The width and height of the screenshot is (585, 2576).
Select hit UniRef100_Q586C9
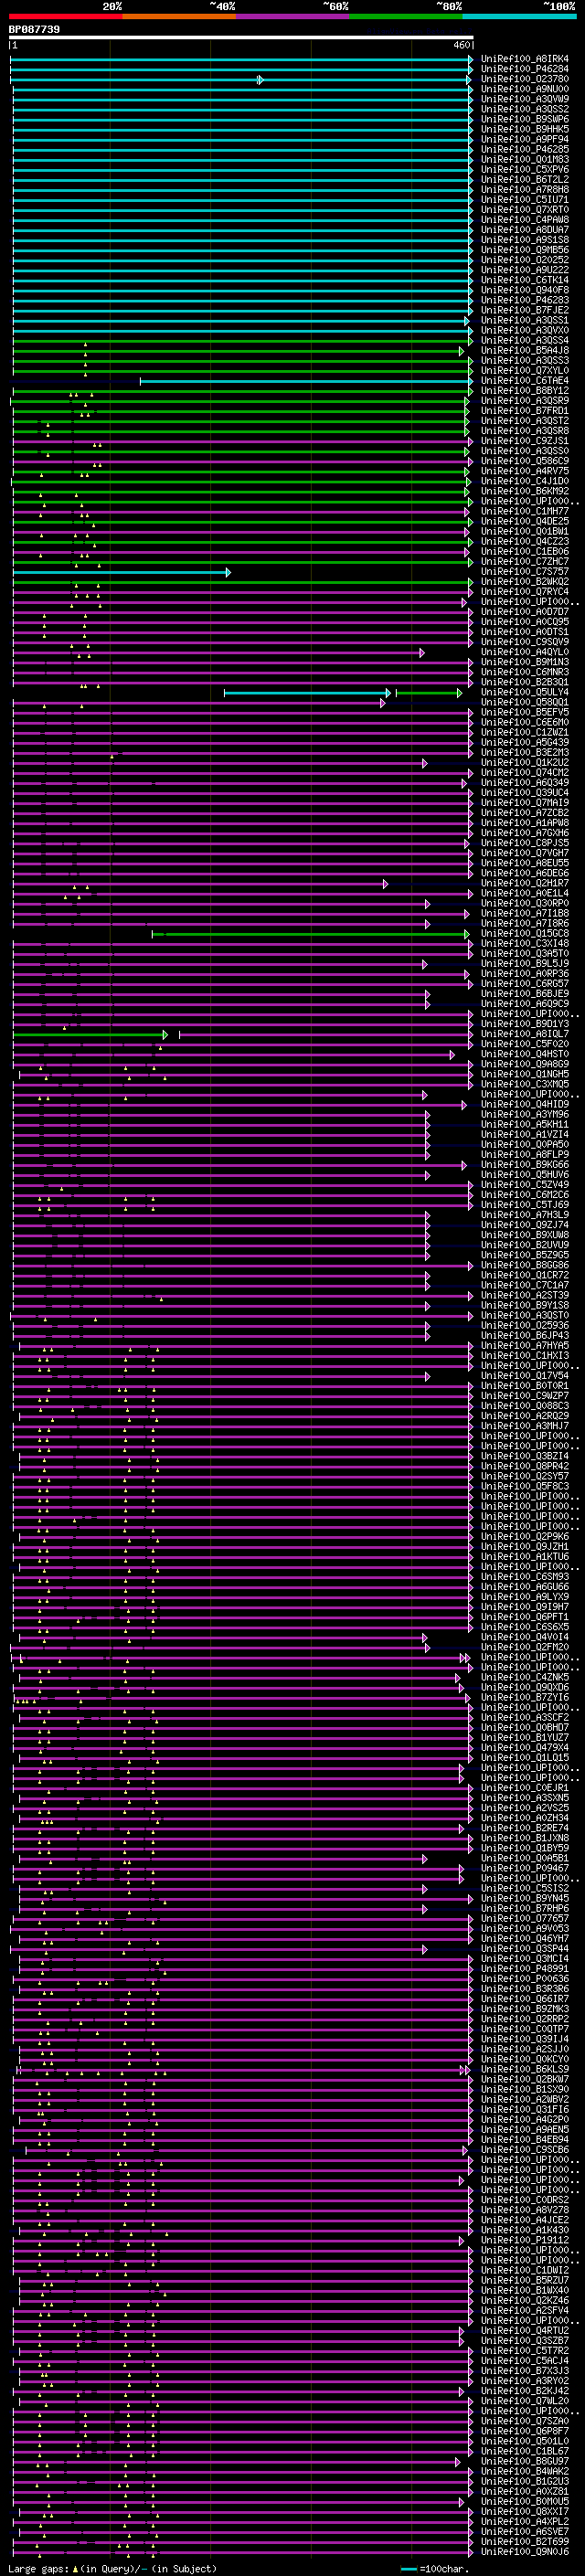pyautogui.click(x=525, y=461)
